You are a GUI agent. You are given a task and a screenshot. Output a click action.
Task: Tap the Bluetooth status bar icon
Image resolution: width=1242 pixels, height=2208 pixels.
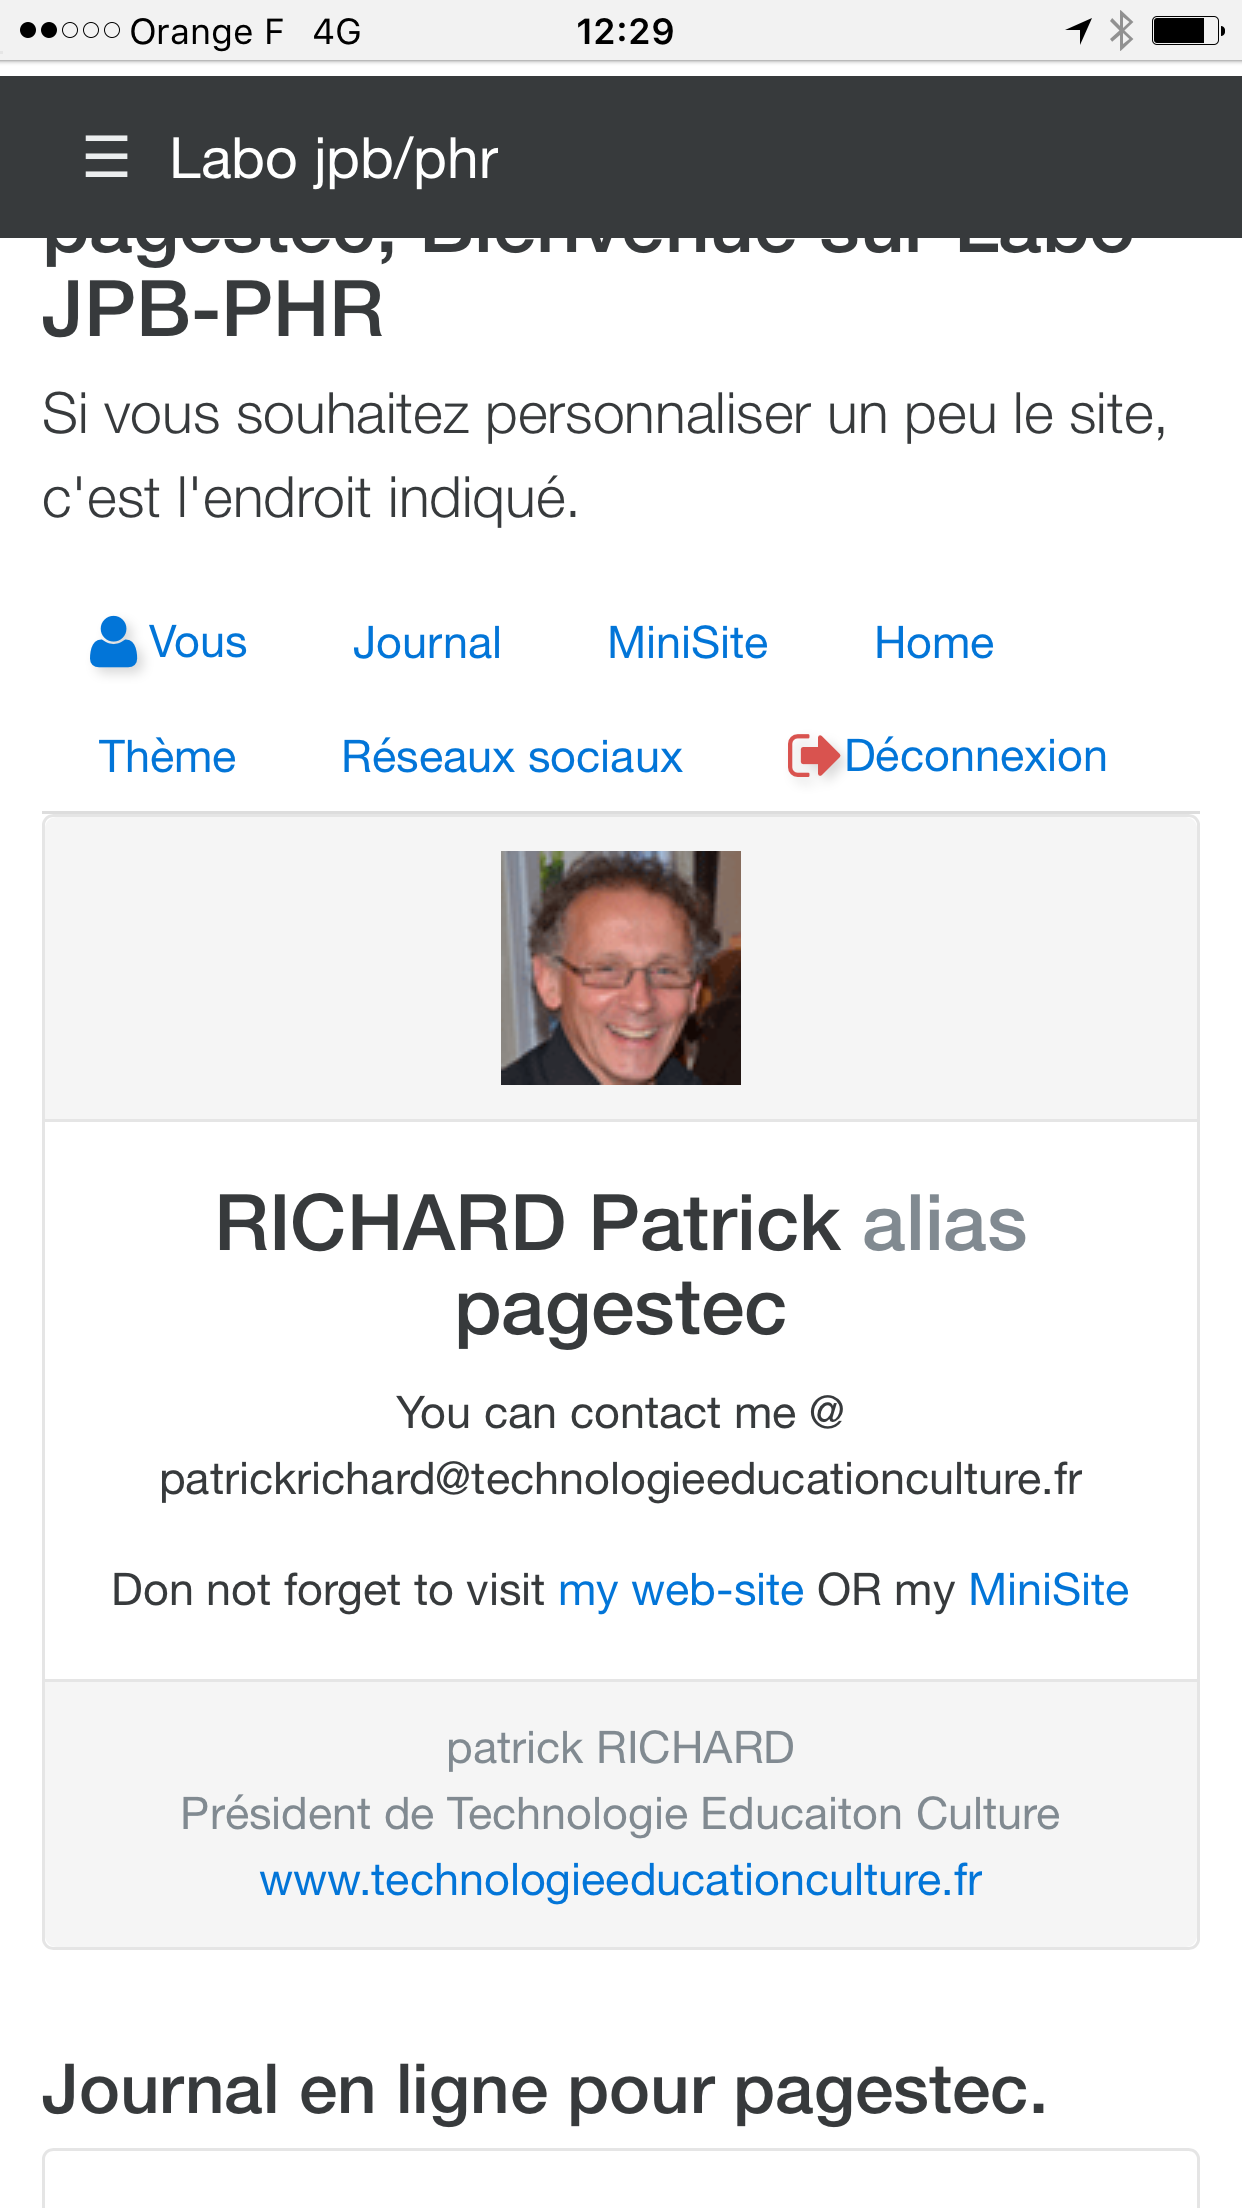(1122, 31)
